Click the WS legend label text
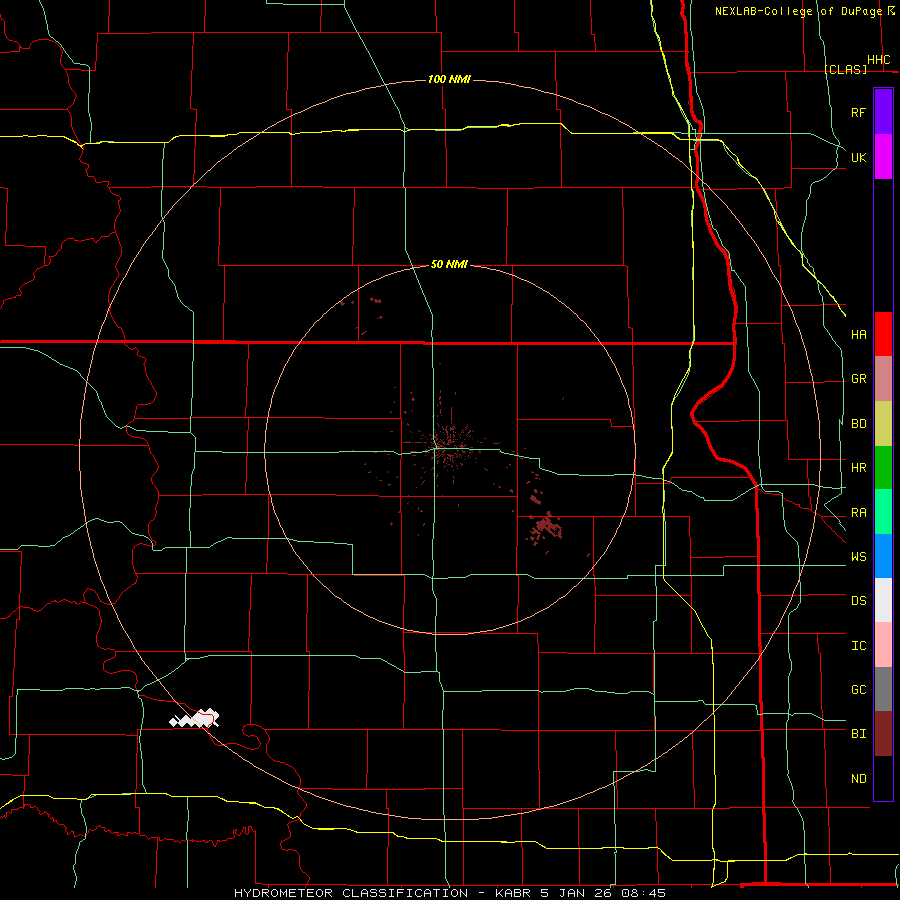 [858, 557]
